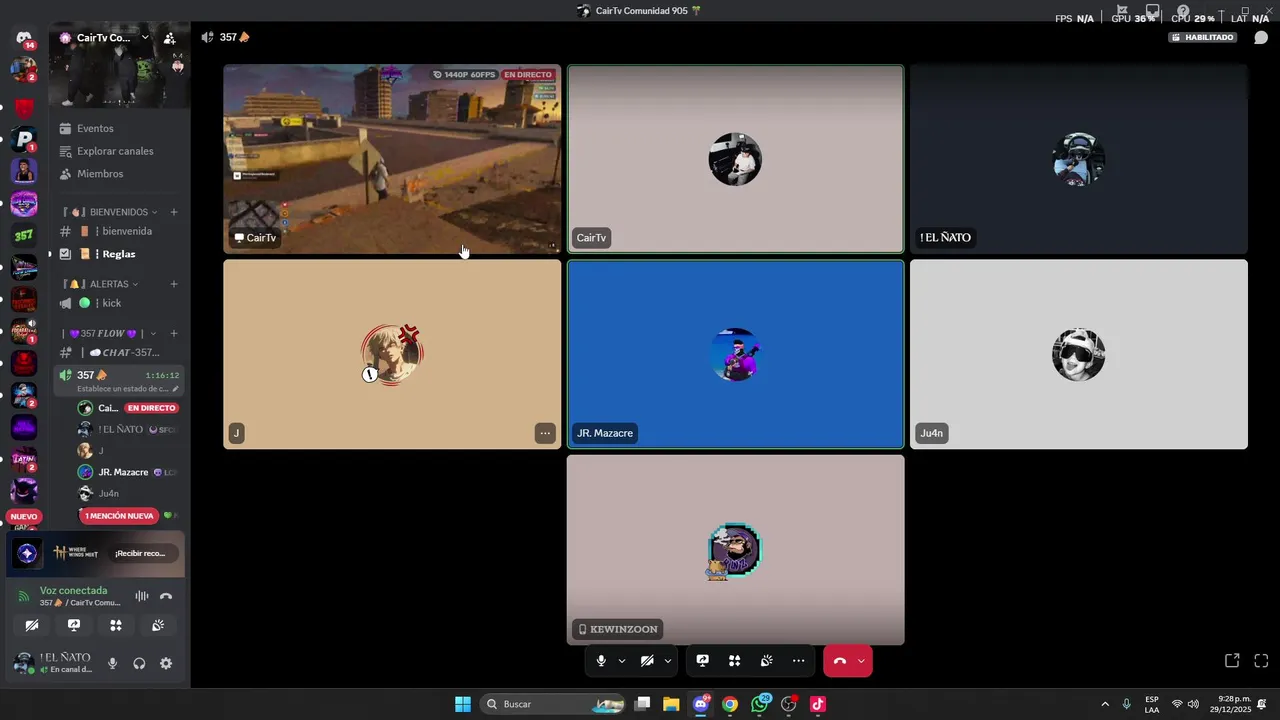Screen dimensions: 1280x720
Task: Open soundboard icon in call toolbar
Action: tap(767, 661)
